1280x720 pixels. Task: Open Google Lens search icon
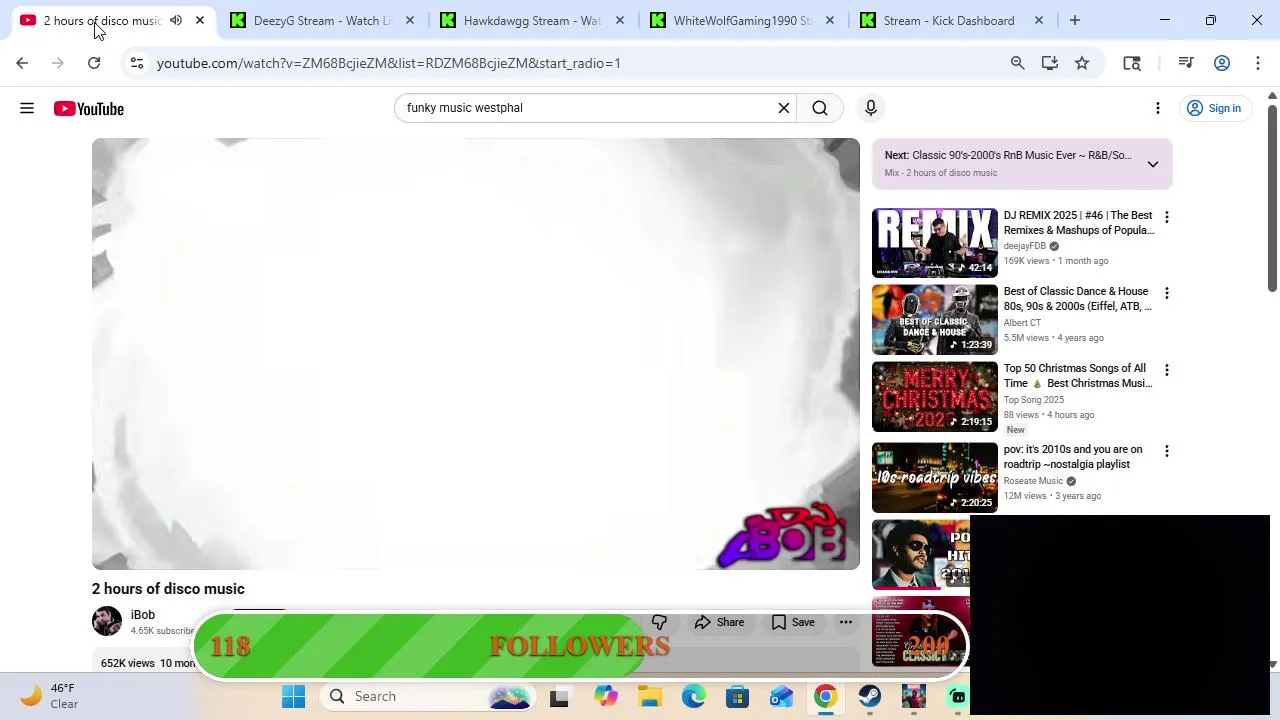click(x=1132, y=63)
